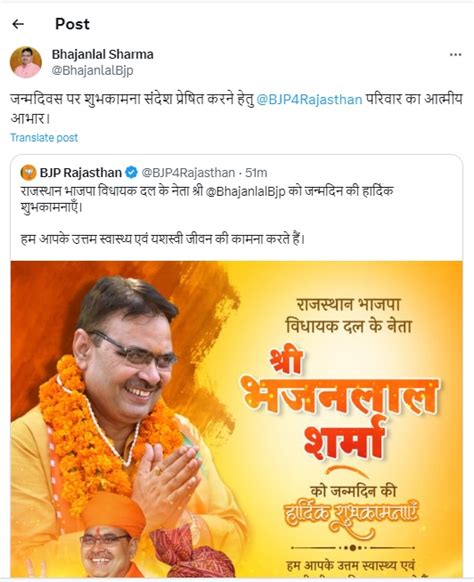Click the @BhajanlalBjp handle under the name

click(92, 71)
